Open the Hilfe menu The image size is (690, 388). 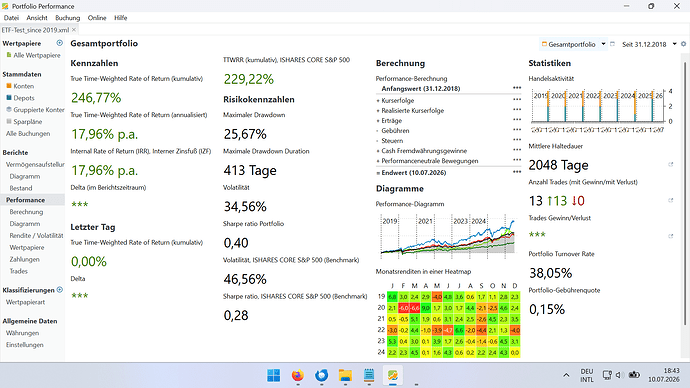pyautogui.click(x=121, y=18)
